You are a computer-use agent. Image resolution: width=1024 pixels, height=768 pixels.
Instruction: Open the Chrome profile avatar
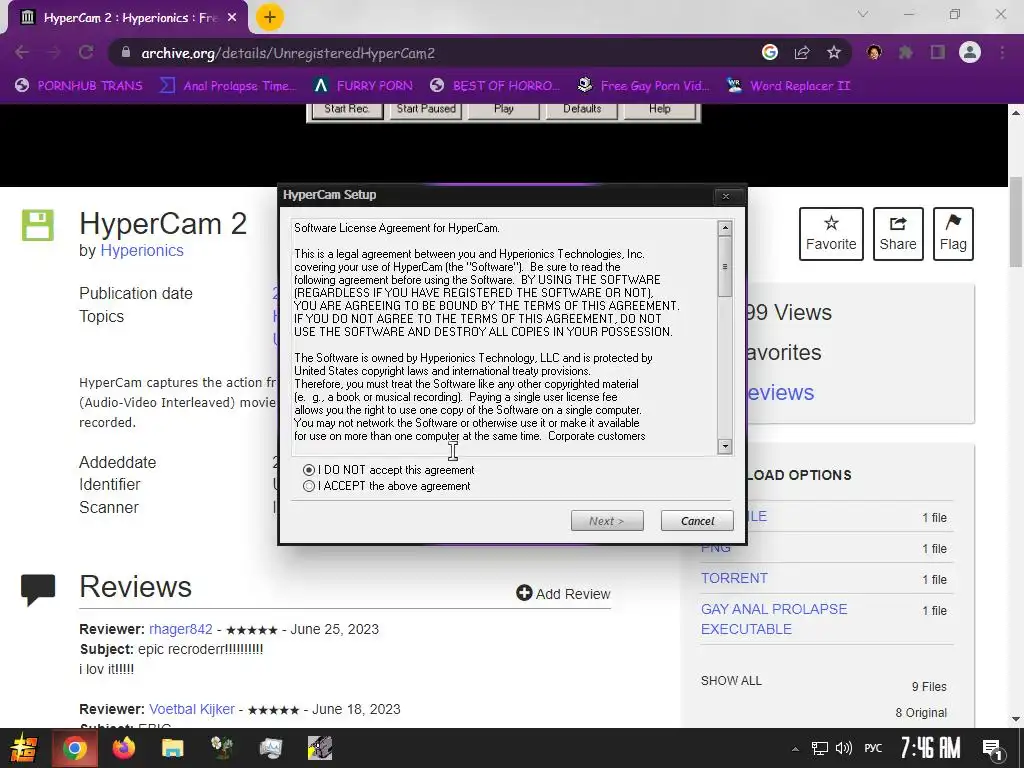970,53
